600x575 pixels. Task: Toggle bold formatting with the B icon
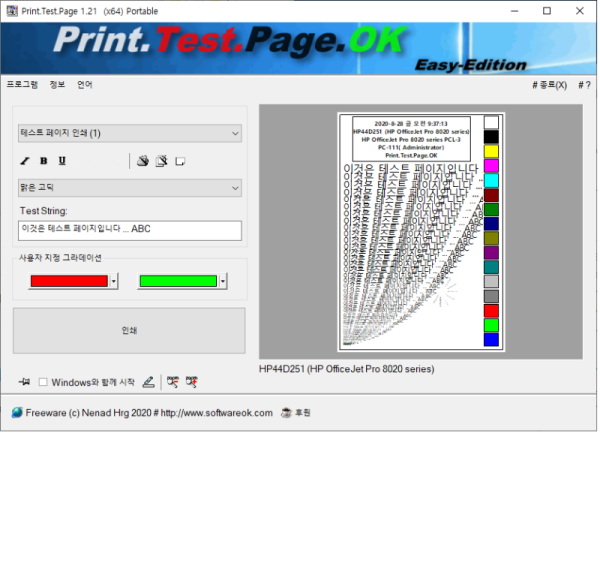tap(44, 161)
